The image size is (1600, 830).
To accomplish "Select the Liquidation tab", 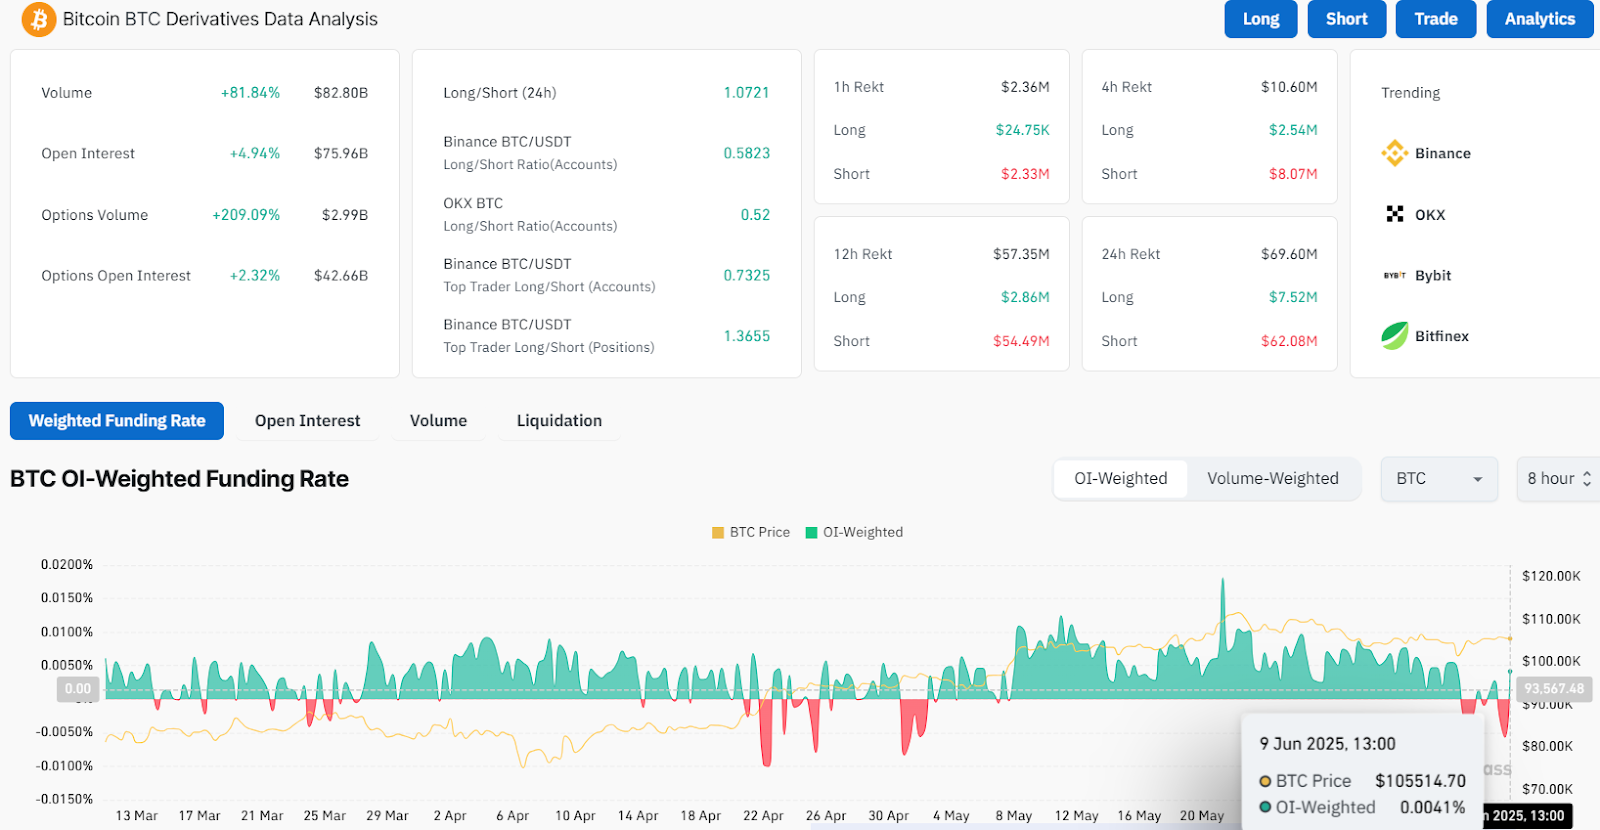I will pos(559,421).
